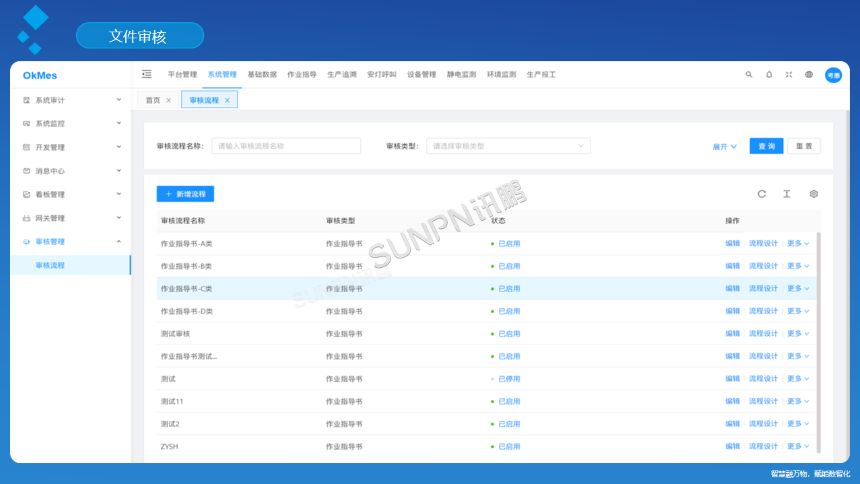860x484 pixels.
Task: Collapse the 审核管理 sidebar menu
Action: pyautogui.click(x=71, y=241)
